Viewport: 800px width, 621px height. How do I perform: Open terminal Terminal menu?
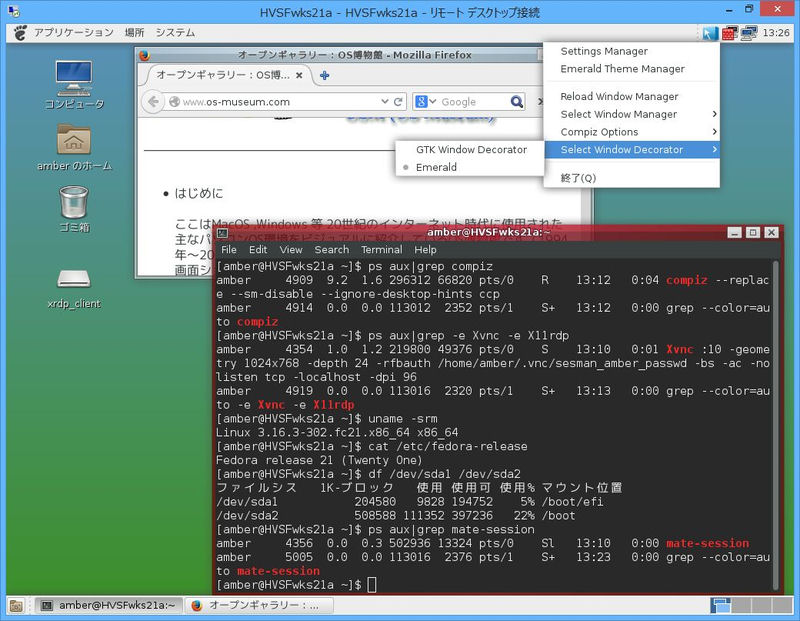coord(382,250)
